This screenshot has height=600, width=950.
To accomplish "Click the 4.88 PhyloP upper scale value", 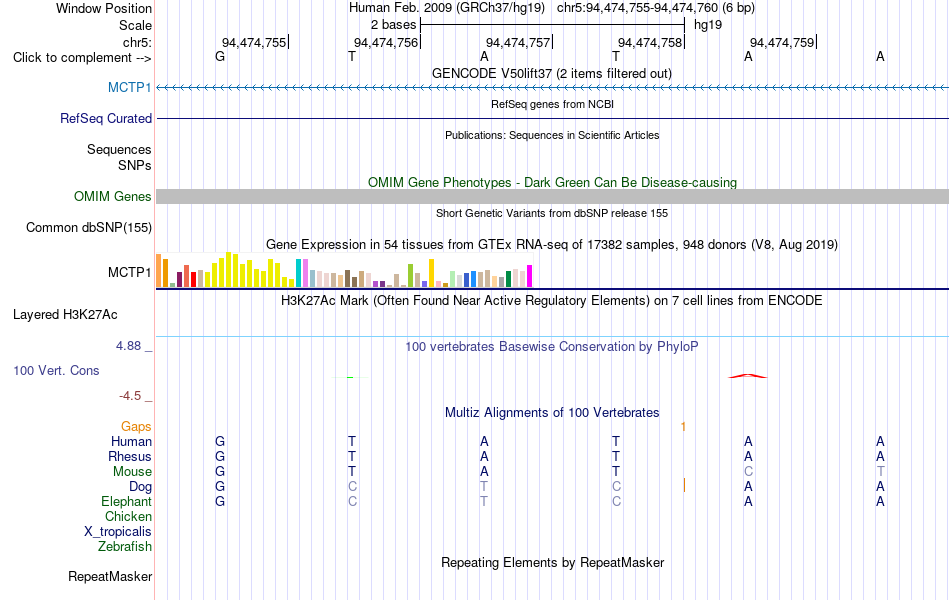I will (x=128, y=346).
